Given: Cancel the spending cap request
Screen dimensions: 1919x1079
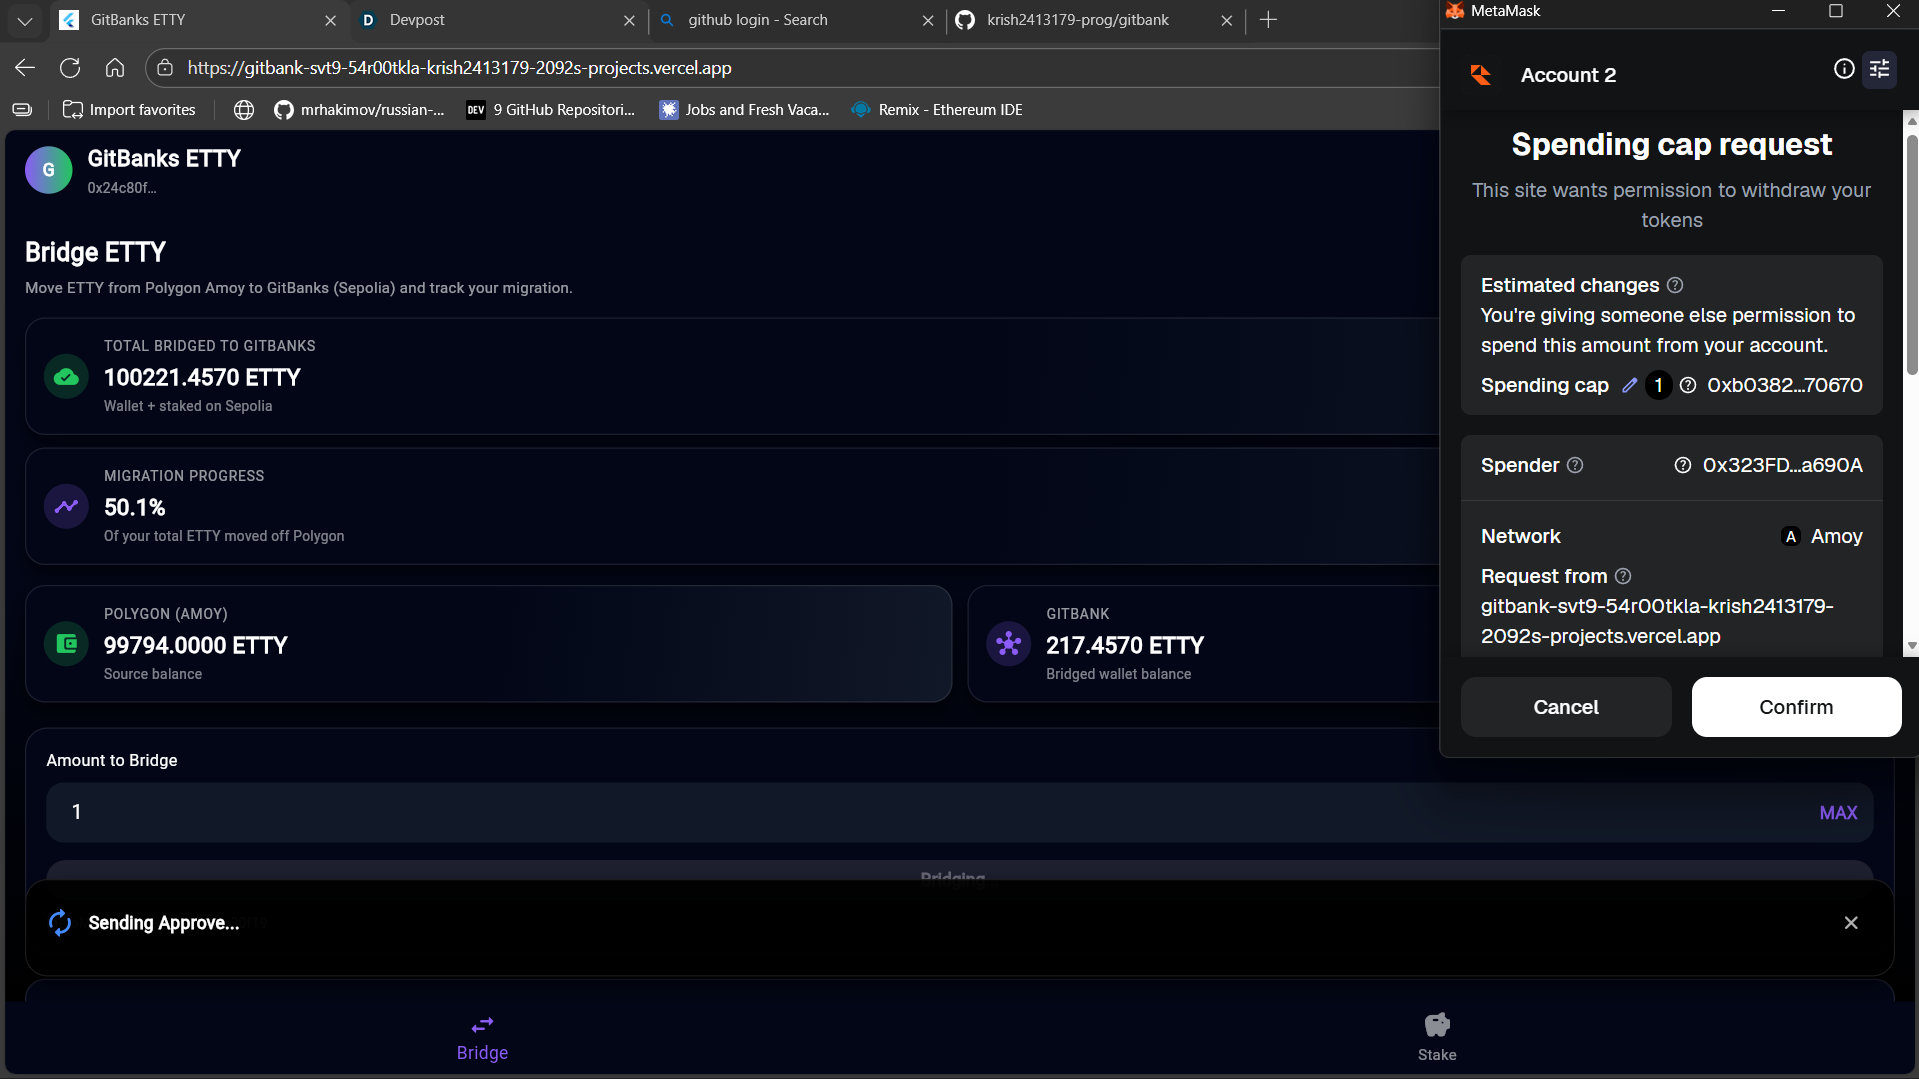Looking at the screenshot, I should coord(1566,707).
